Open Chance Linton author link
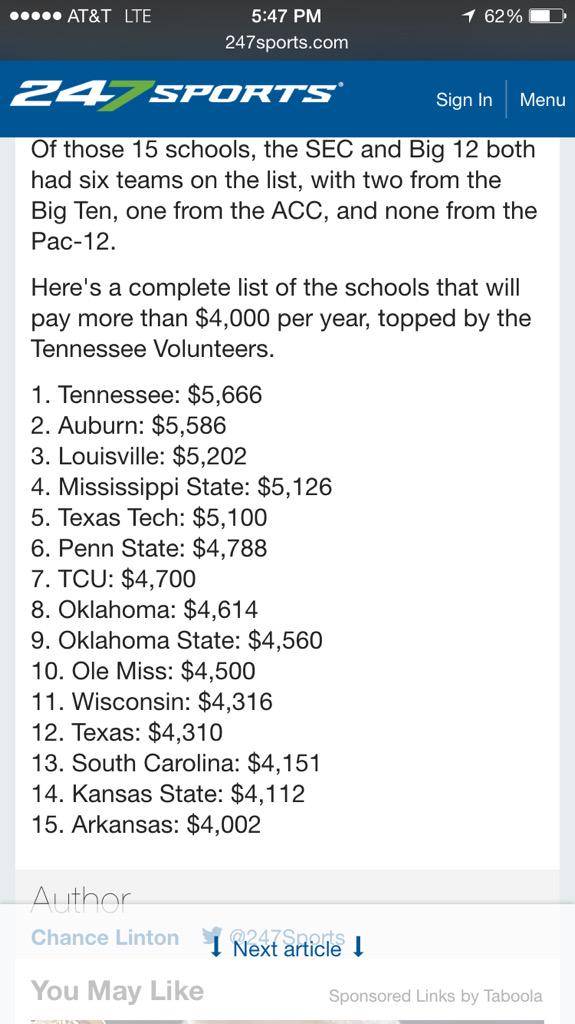Screen dimensions: 575x1024 coord(105,937)
